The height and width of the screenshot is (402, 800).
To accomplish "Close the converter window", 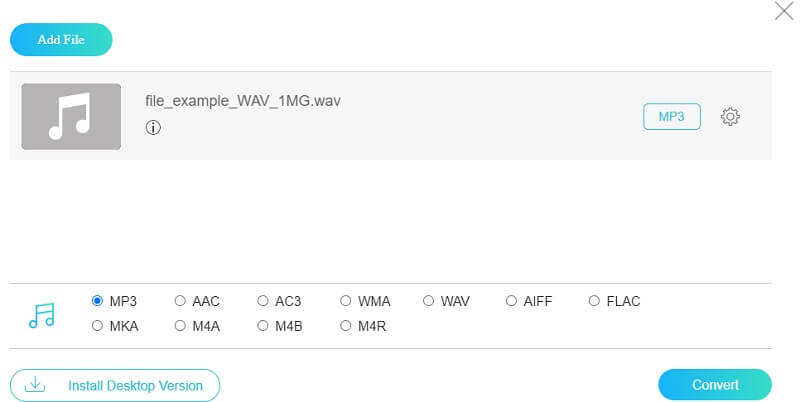I will (x=784, y=12).
